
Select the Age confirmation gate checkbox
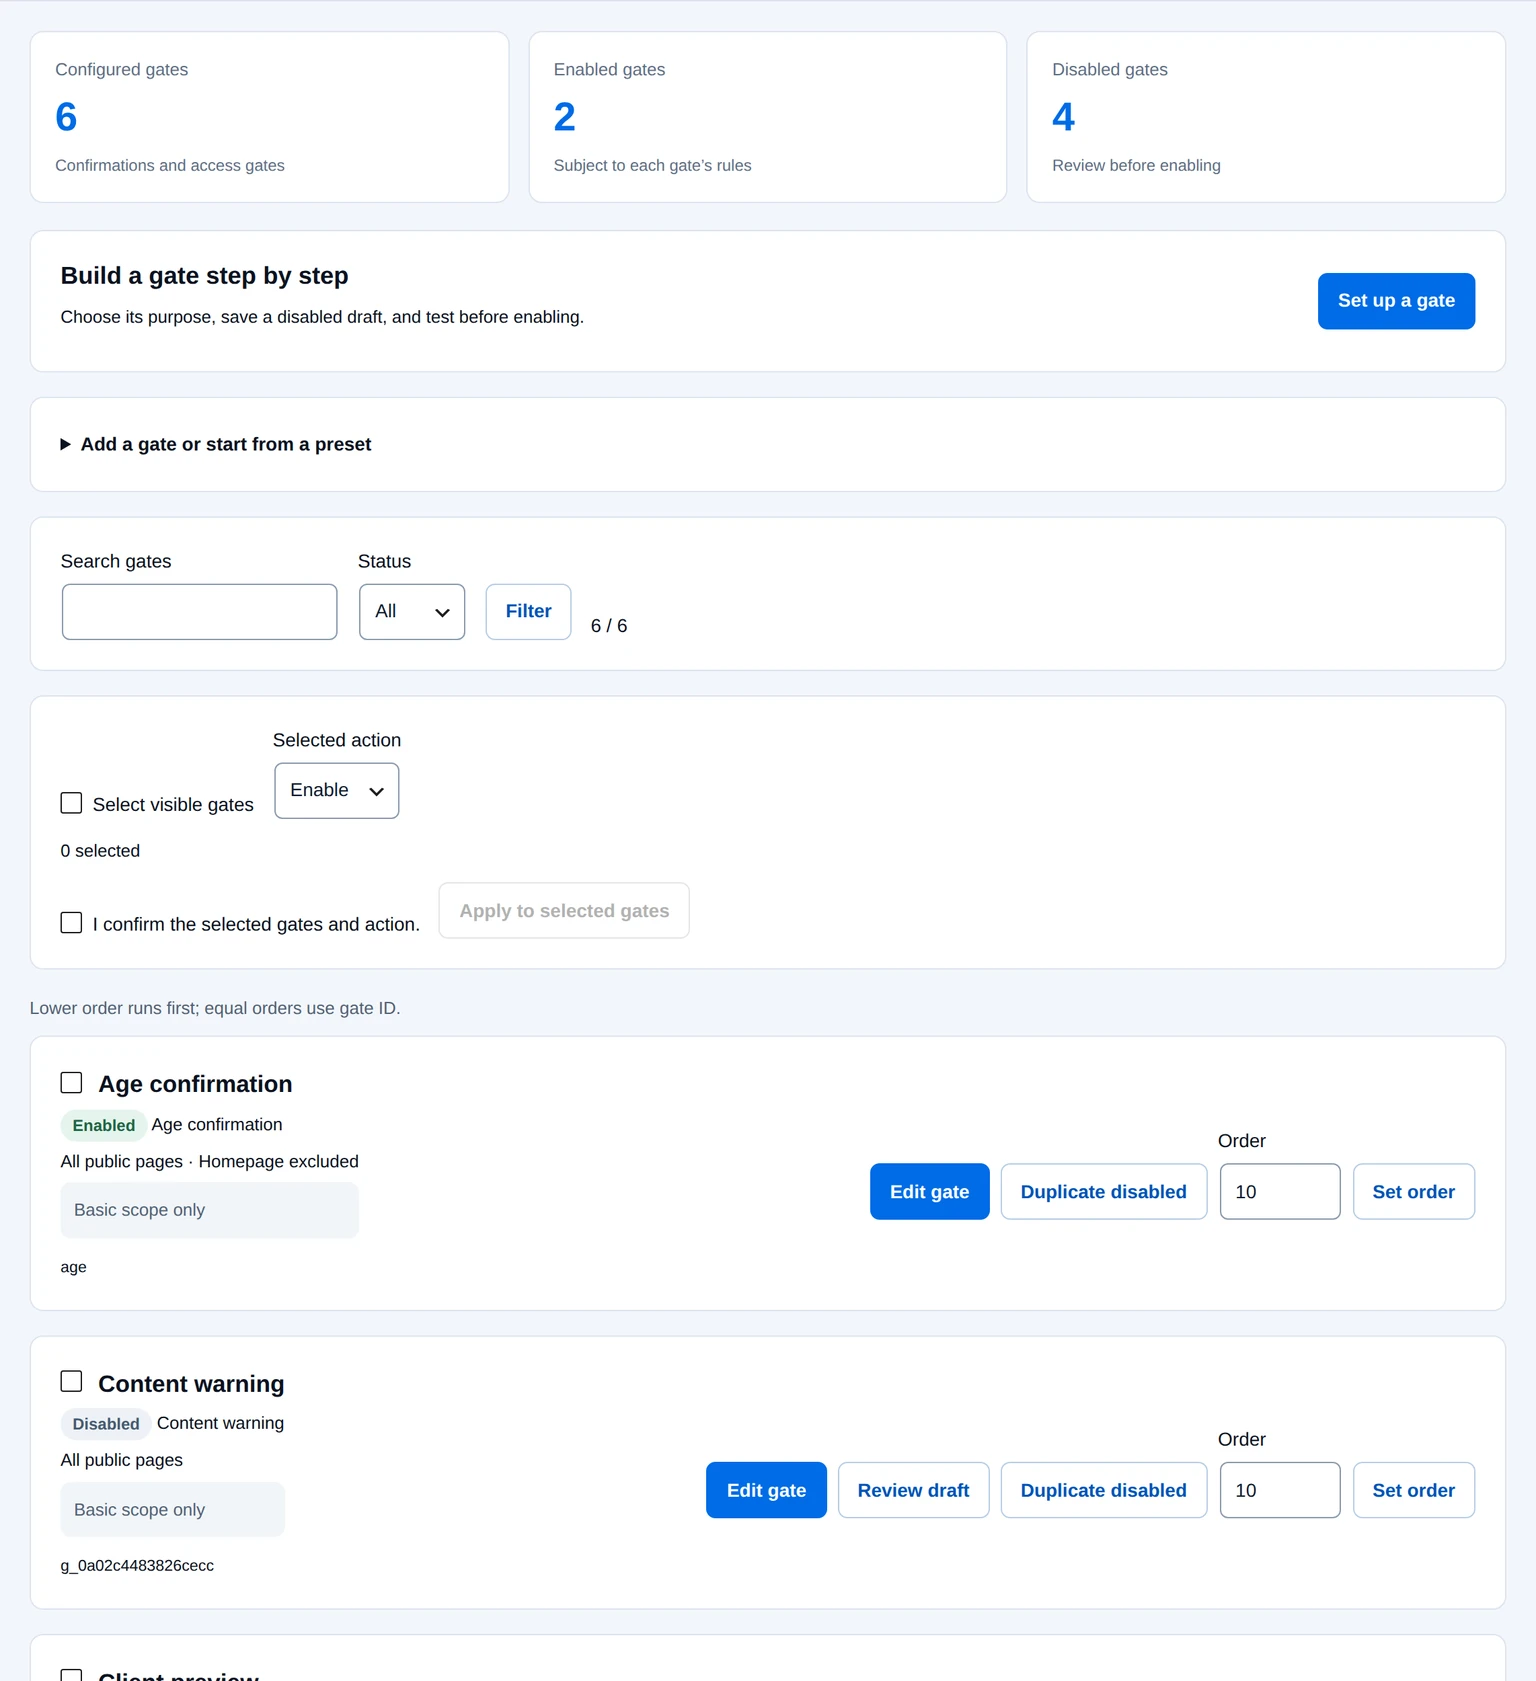point(71,1082)
